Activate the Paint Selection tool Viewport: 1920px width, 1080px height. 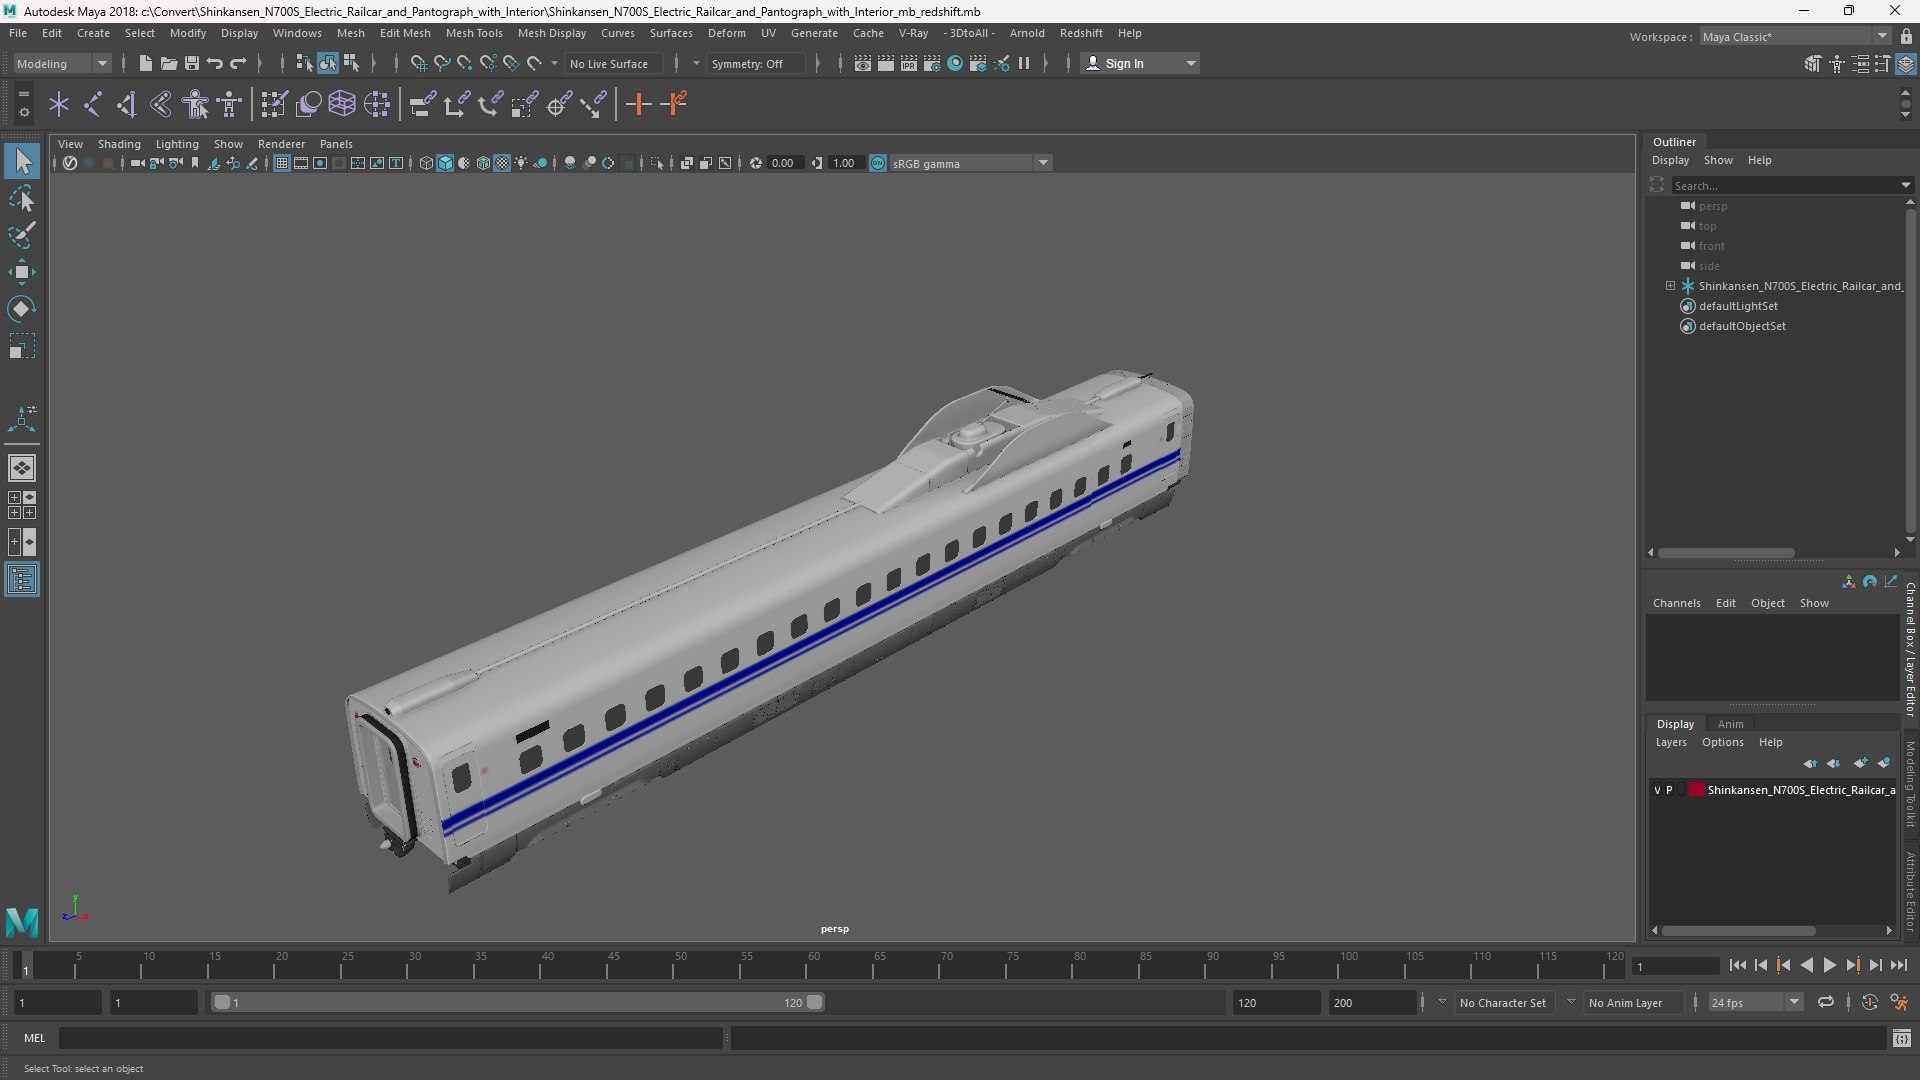(x=22, y=235)
